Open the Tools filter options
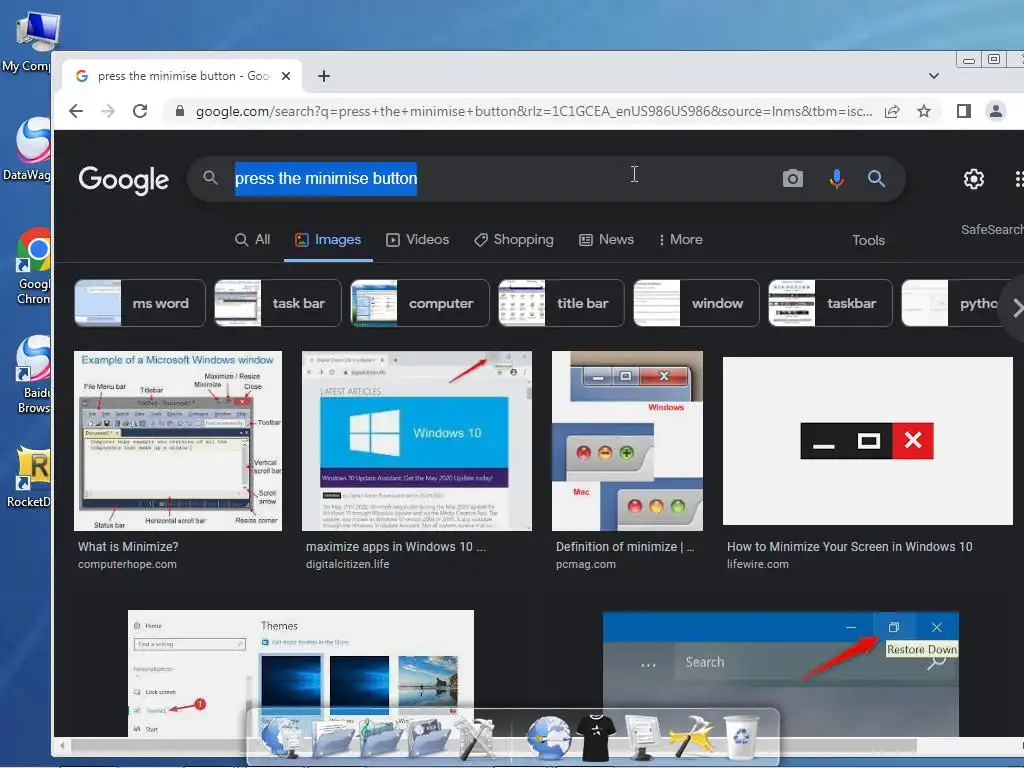The width and height of the screenshot is (1024, 768). point(869,240)
